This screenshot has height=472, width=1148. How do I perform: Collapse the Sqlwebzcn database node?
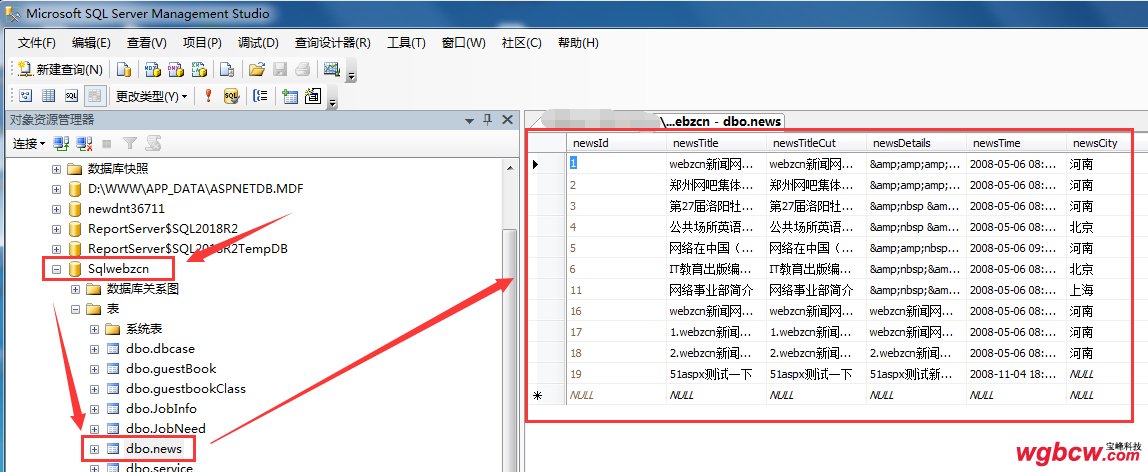click(56, 269)
